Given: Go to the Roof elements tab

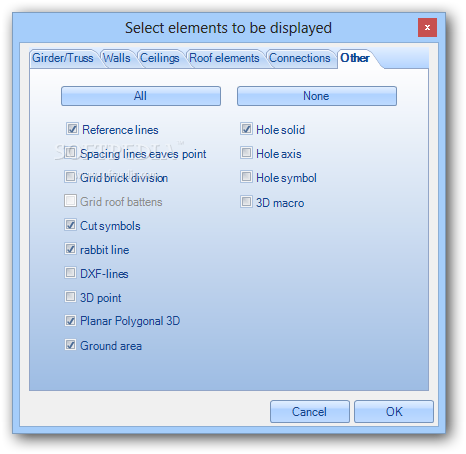Looking at the screenshot, I should 224,58.
